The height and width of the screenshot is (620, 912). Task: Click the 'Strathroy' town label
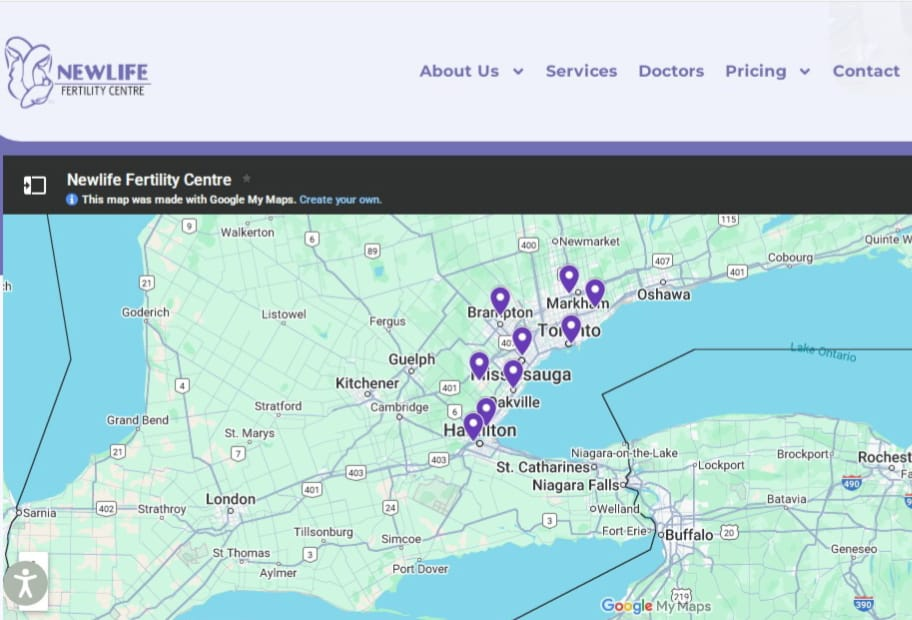coord(162,509)
